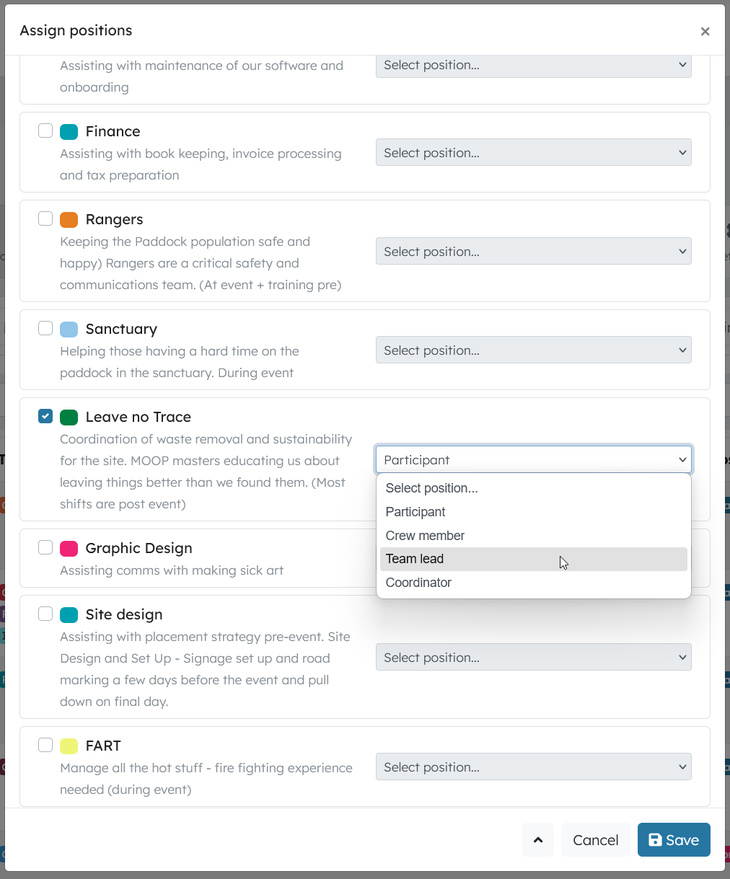Click the scroll-to-top arrow button
730x879 pixels.
537,840
